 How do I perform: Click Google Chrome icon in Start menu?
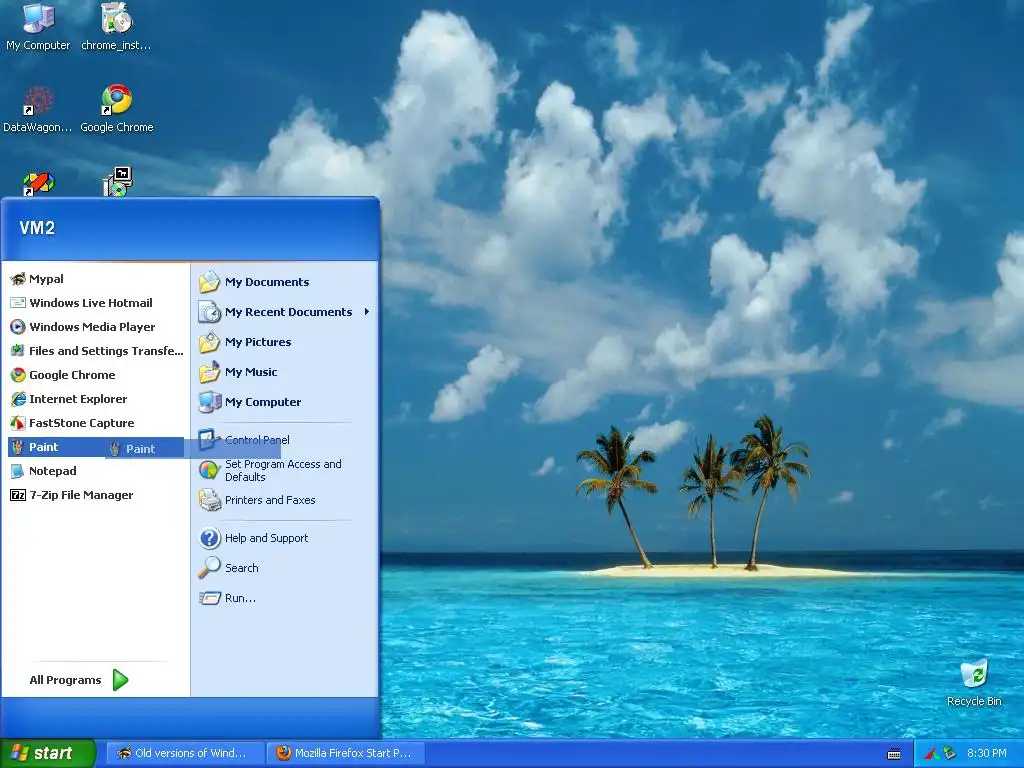point(18,375)
